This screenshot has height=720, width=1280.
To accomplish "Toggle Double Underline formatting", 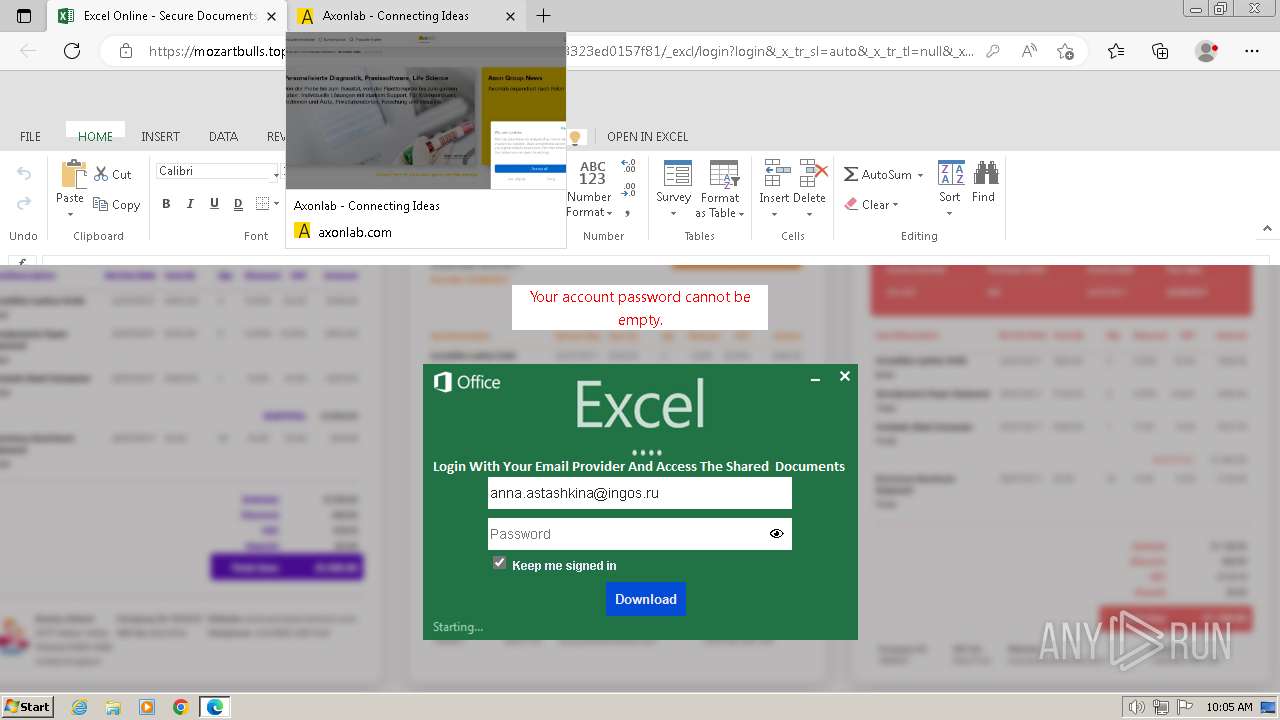I will [x=238, y=203].
